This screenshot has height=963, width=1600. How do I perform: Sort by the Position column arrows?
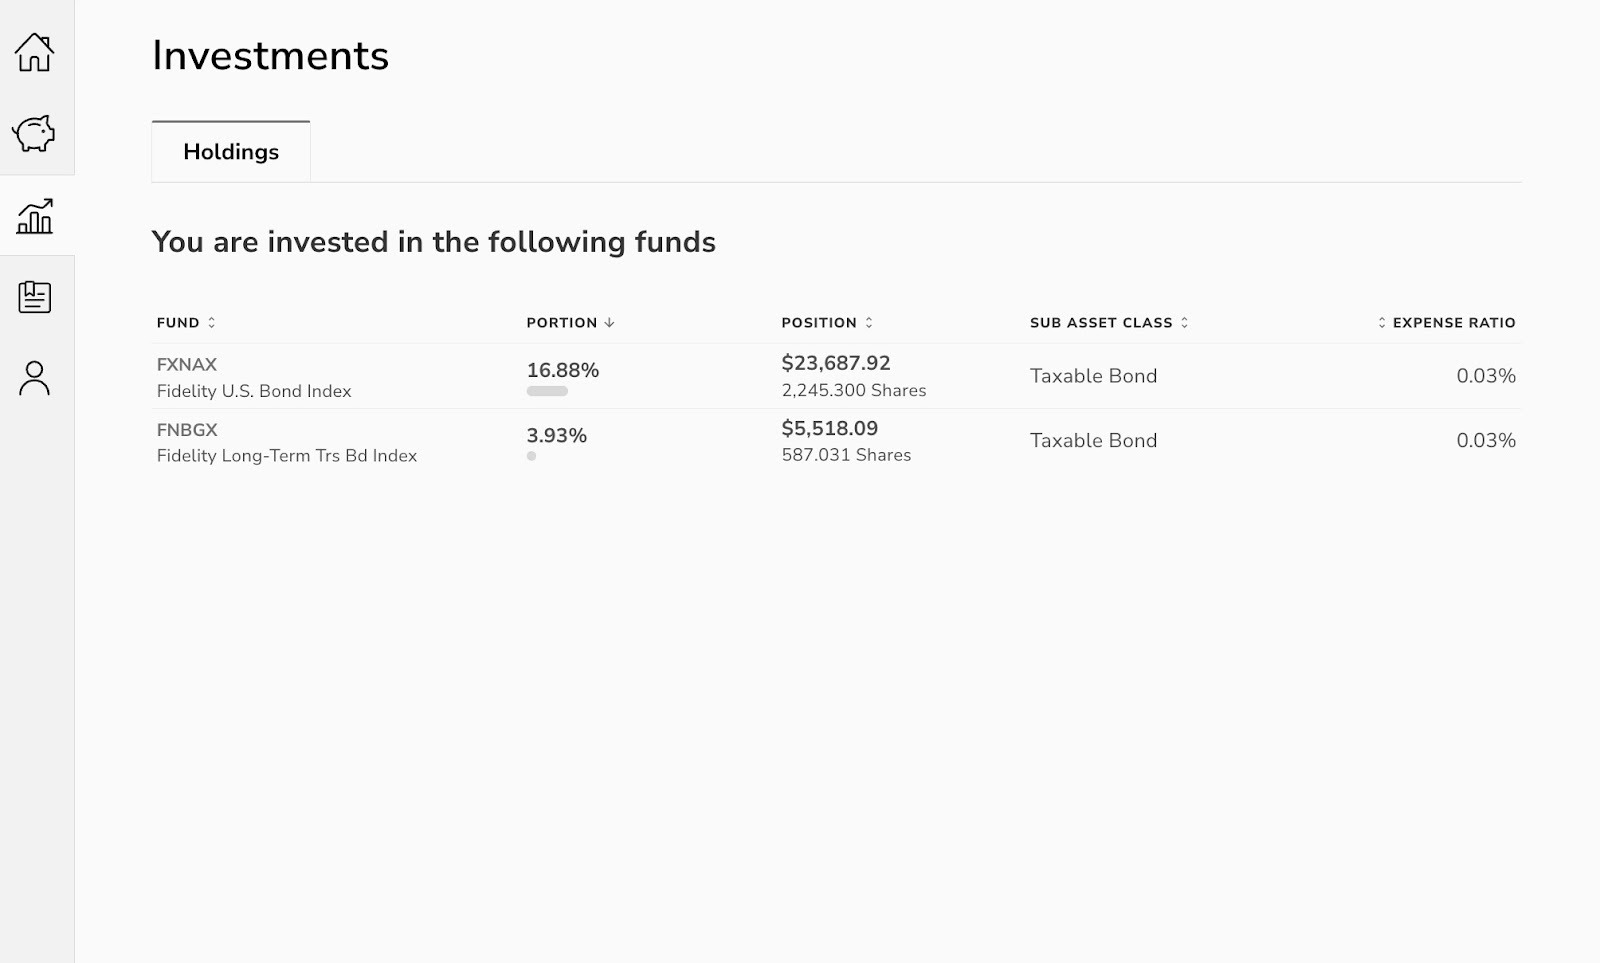click(869, 323)
